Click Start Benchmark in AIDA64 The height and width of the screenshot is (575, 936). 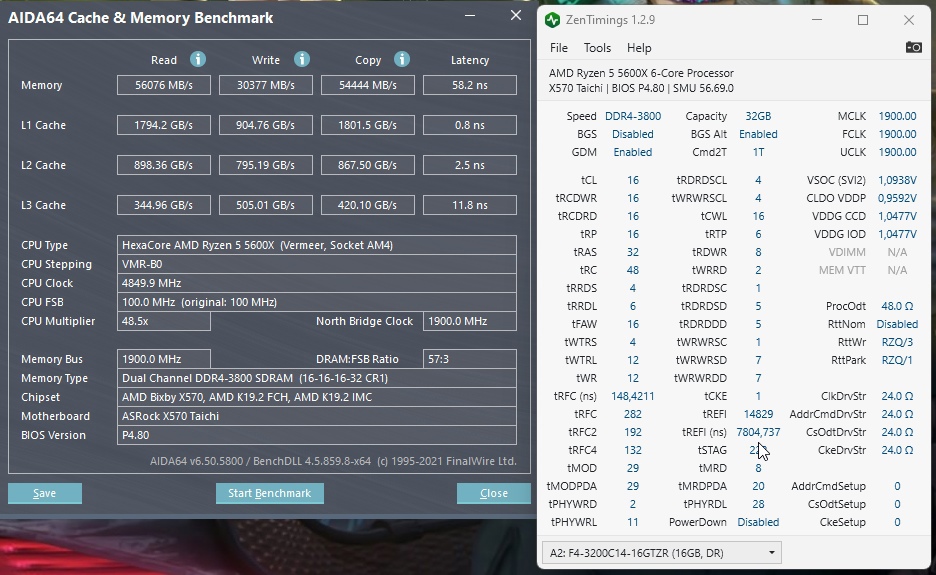[x=270, y=493]
